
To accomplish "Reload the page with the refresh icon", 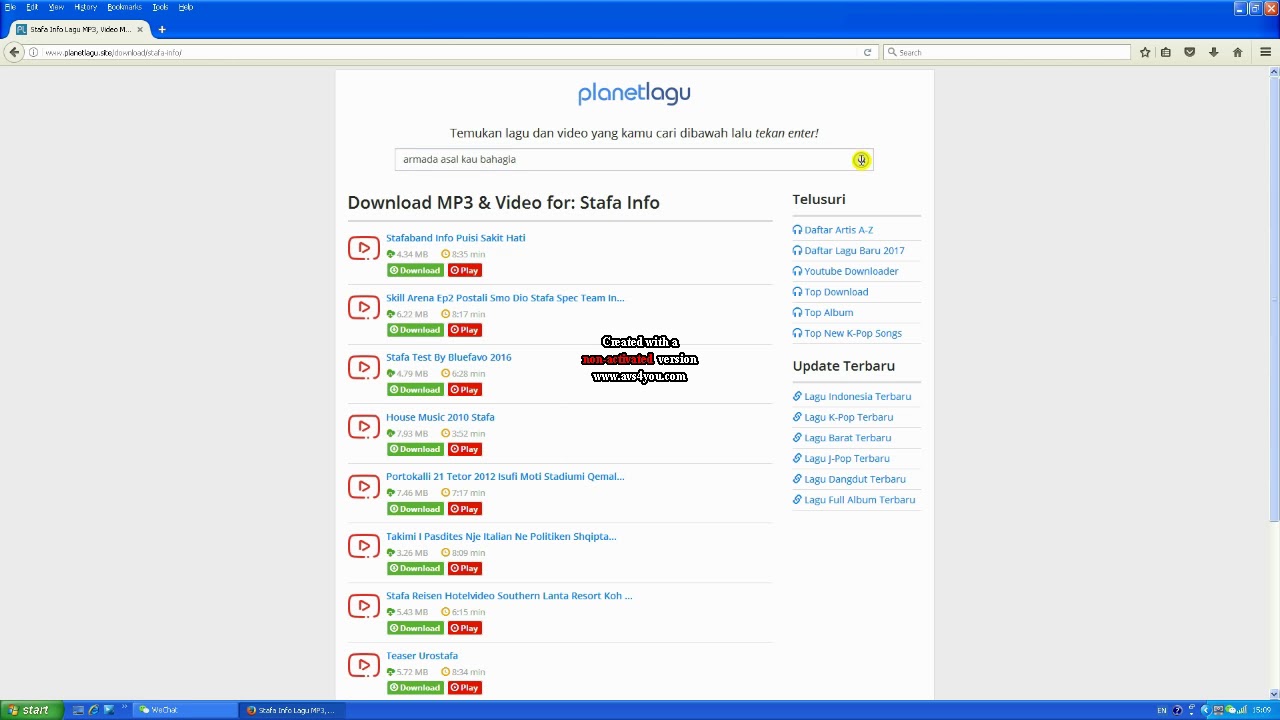I will click(x=867, y=52).
